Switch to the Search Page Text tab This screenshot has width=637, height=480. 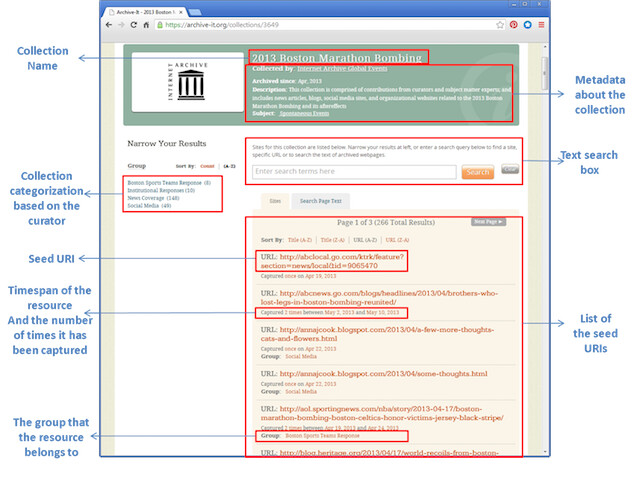tap(321, 201)
